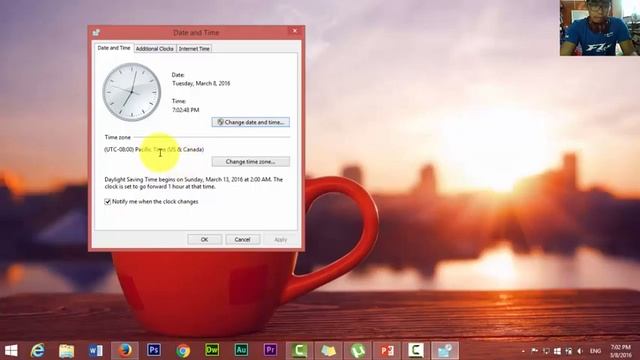Select the Date and Time taskbar item
The image size is (640, 360).
[x=445, y=350]
